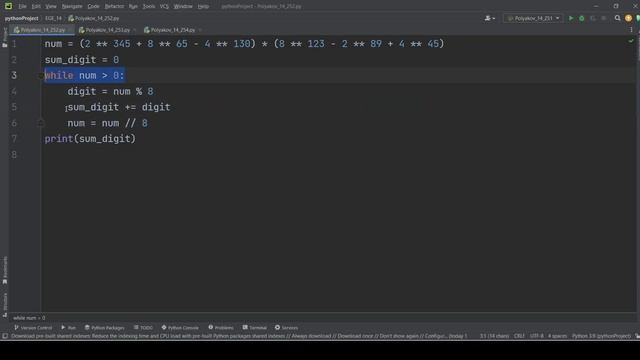
Task: Open Python Console tool window
Action: tap(180, 328)
